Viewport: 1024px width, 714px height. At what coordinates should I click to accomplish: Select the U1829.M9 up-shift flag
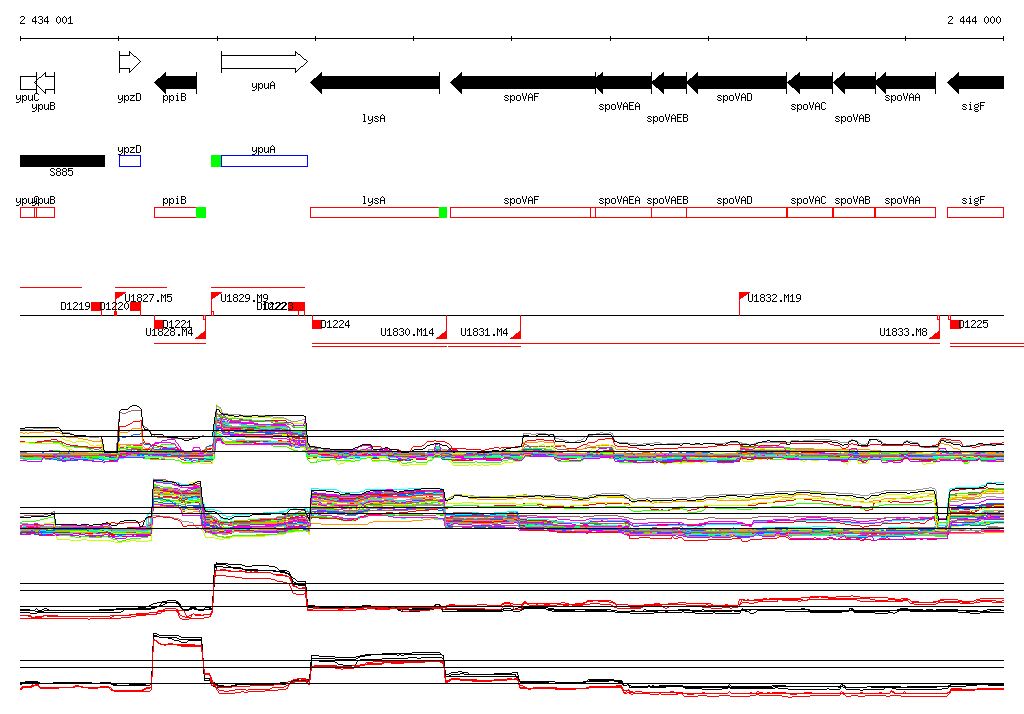pos(217,297)
